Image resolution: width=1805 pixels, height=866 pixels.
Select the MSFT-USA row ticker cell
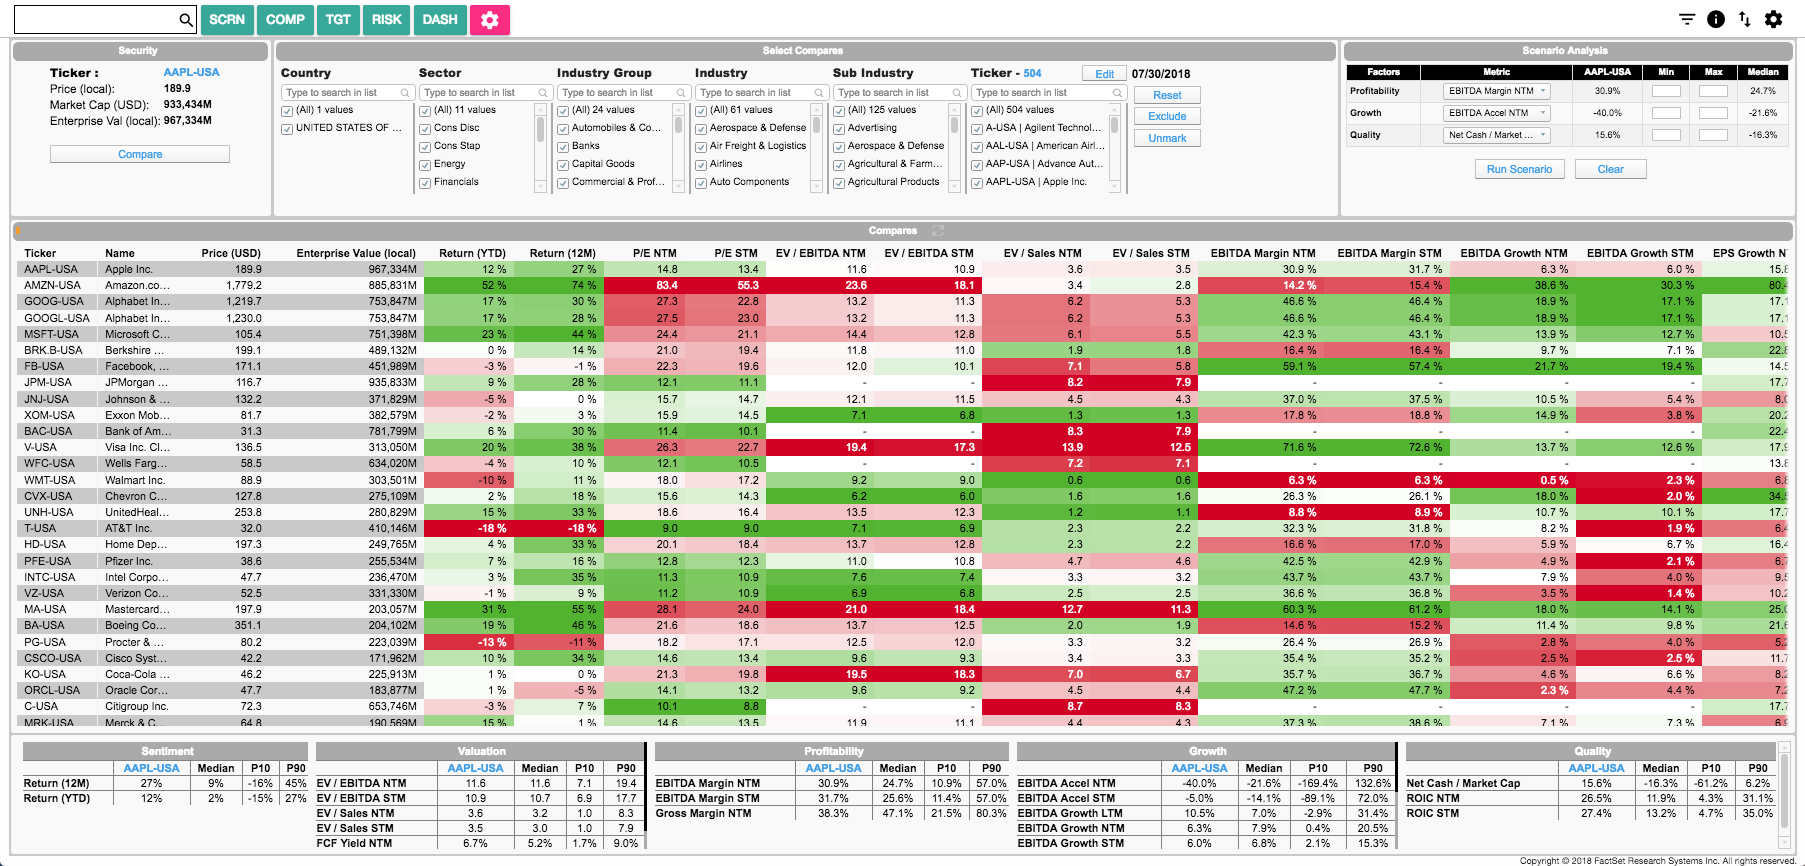coord(59,334)
